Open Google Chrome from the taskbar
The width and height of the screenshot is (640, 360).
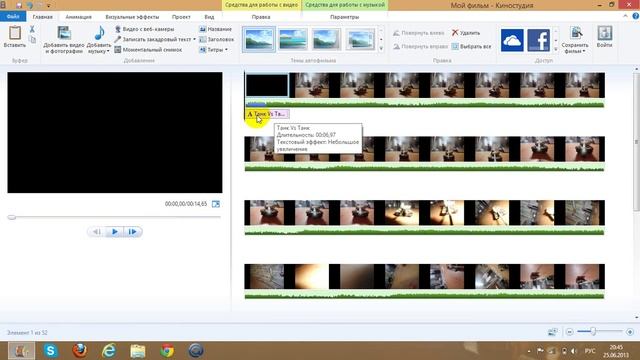pos(167,351)
